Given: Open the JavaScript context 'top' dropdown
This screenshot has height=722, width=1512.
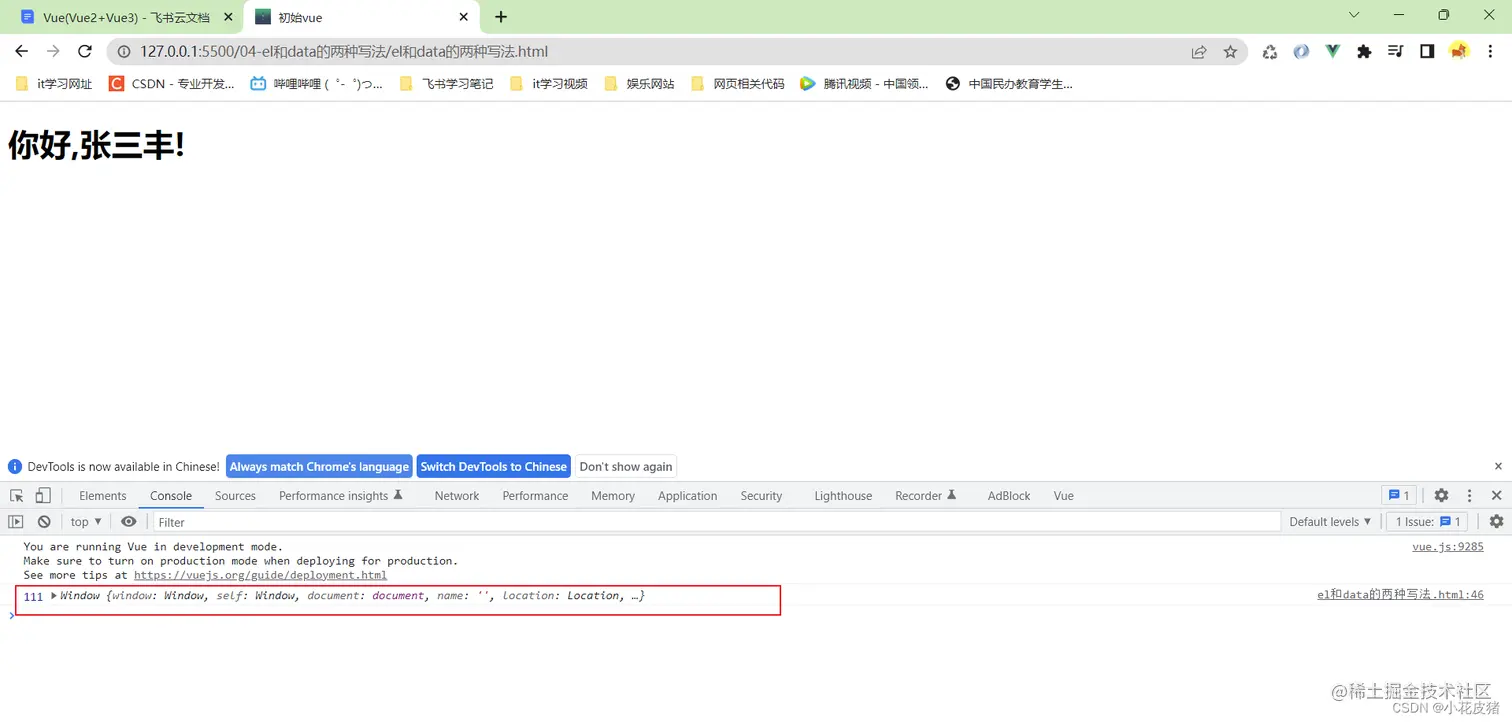Looking at the screenshot, I should pyautogui.click(x=86, y=522).
